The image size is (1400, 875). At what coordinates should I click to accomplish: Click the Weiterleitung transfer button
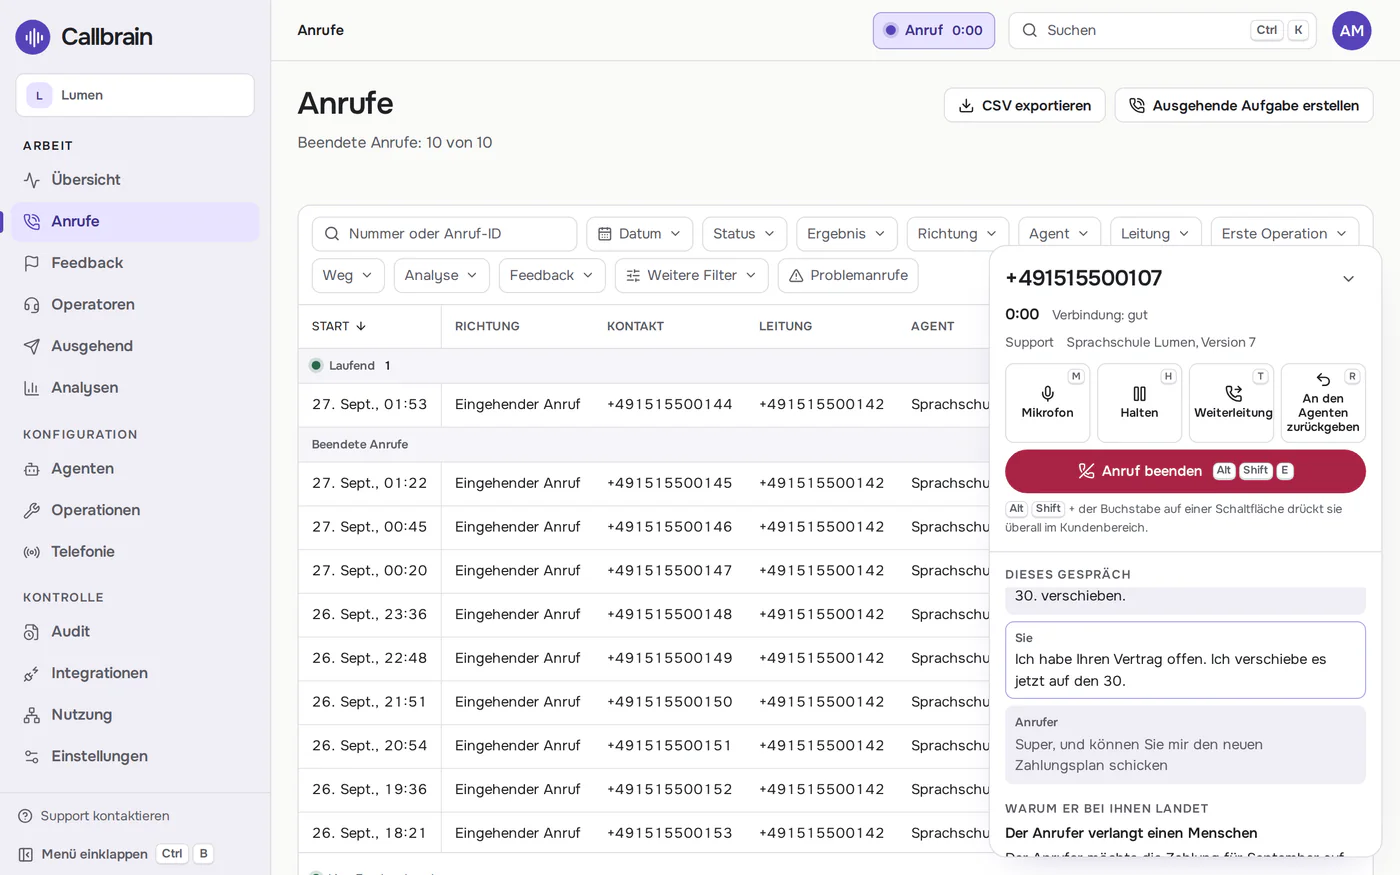(1232, 403)
